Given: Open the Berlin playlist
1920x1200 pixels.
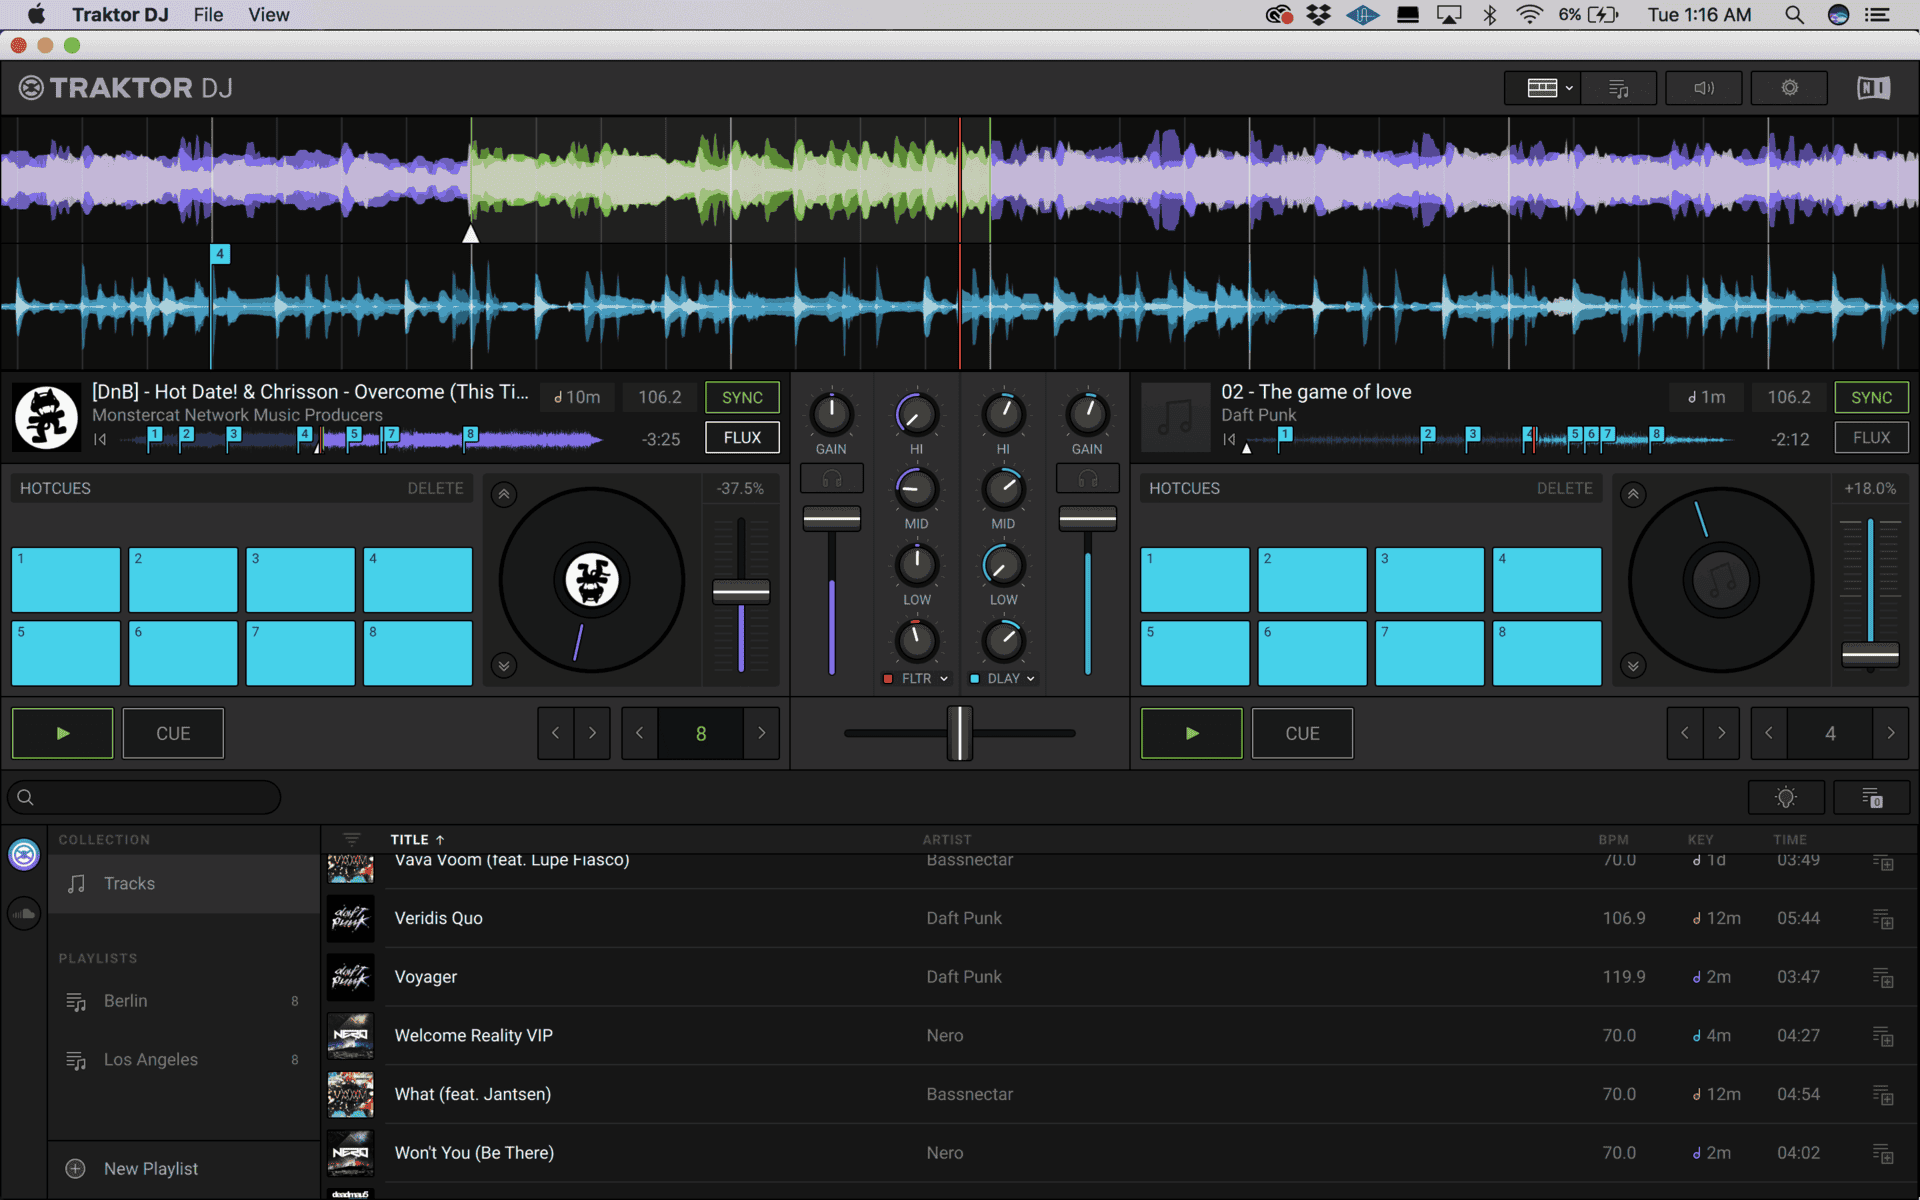Looking at the screenshot, I should click(183, 1001).
